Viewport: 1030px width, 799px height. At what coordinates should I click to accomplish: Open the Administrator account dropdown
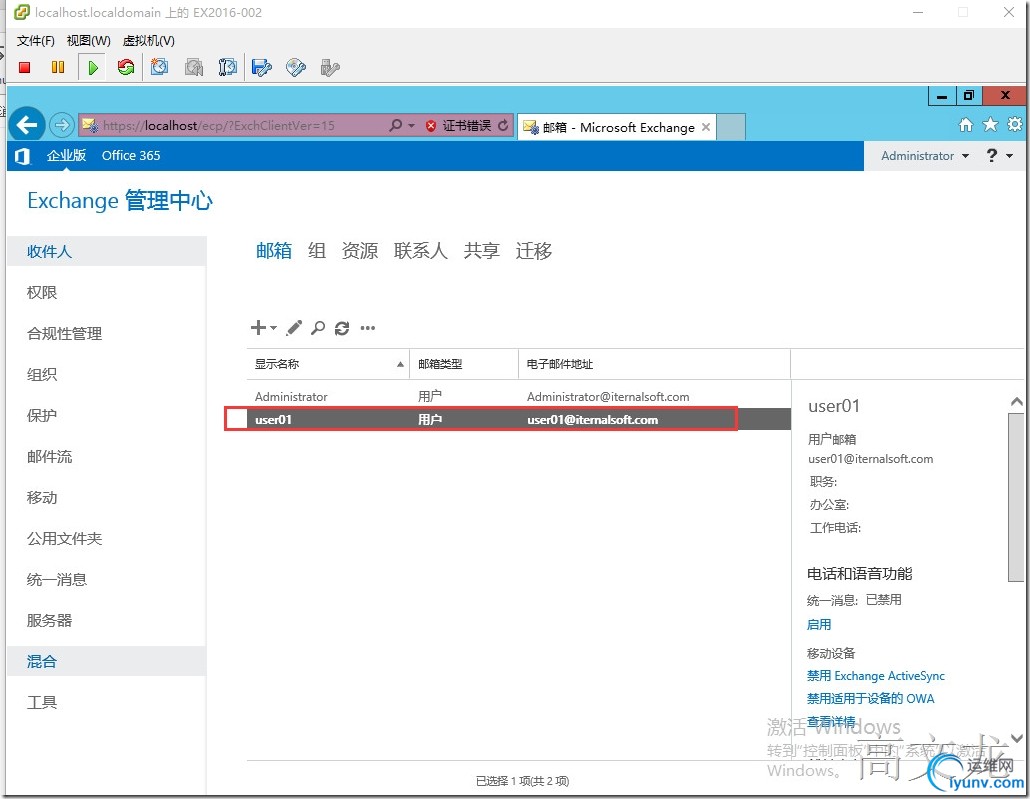click(925, 156)
